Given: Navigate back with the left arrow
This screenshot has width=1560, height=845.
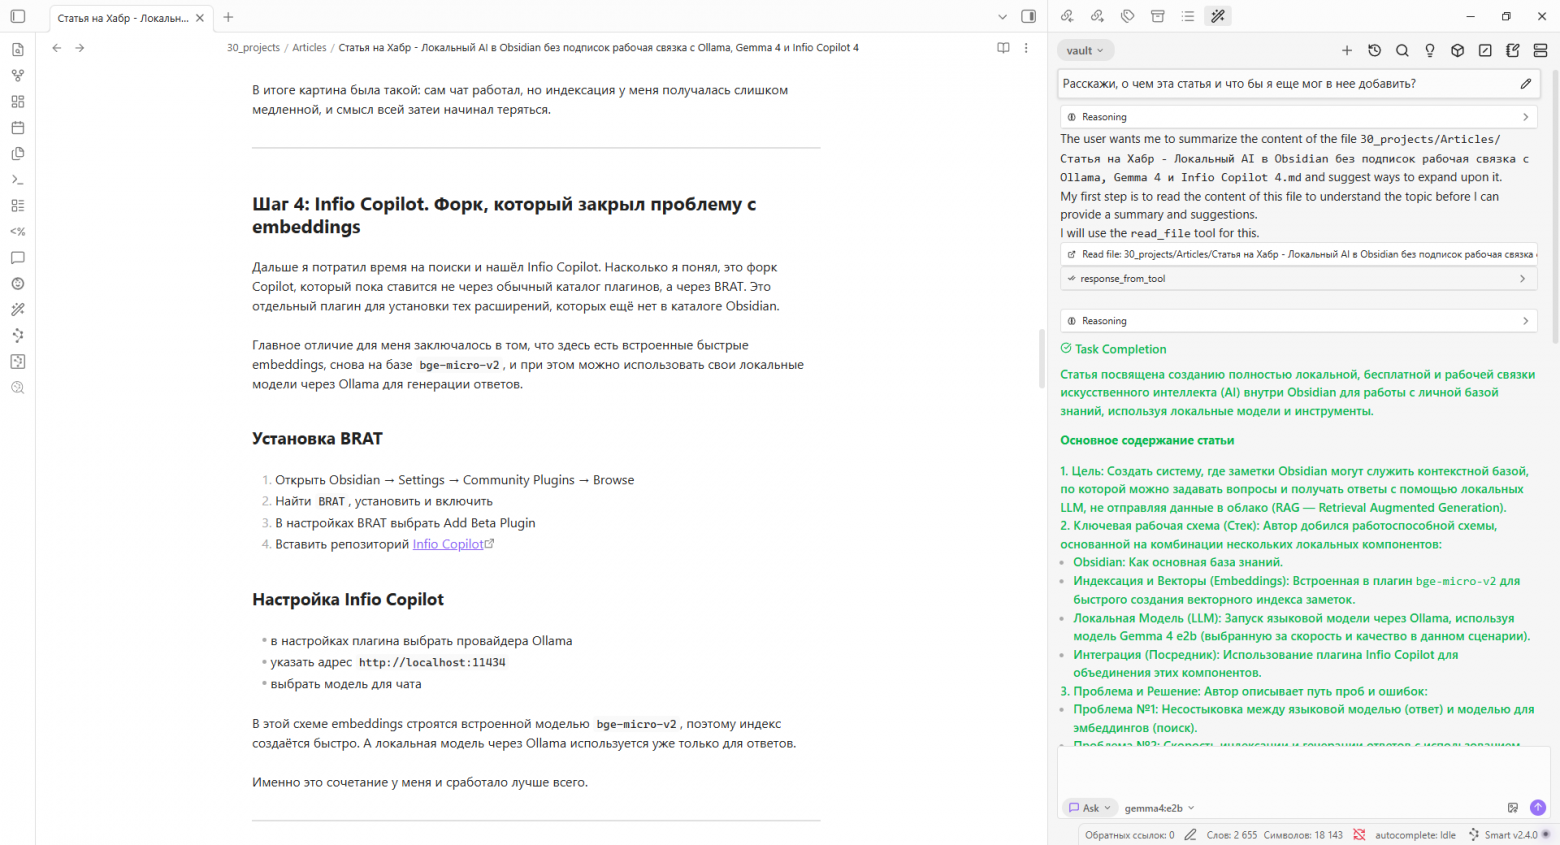Looking at the screenshot, I should (x=57, y=48).
